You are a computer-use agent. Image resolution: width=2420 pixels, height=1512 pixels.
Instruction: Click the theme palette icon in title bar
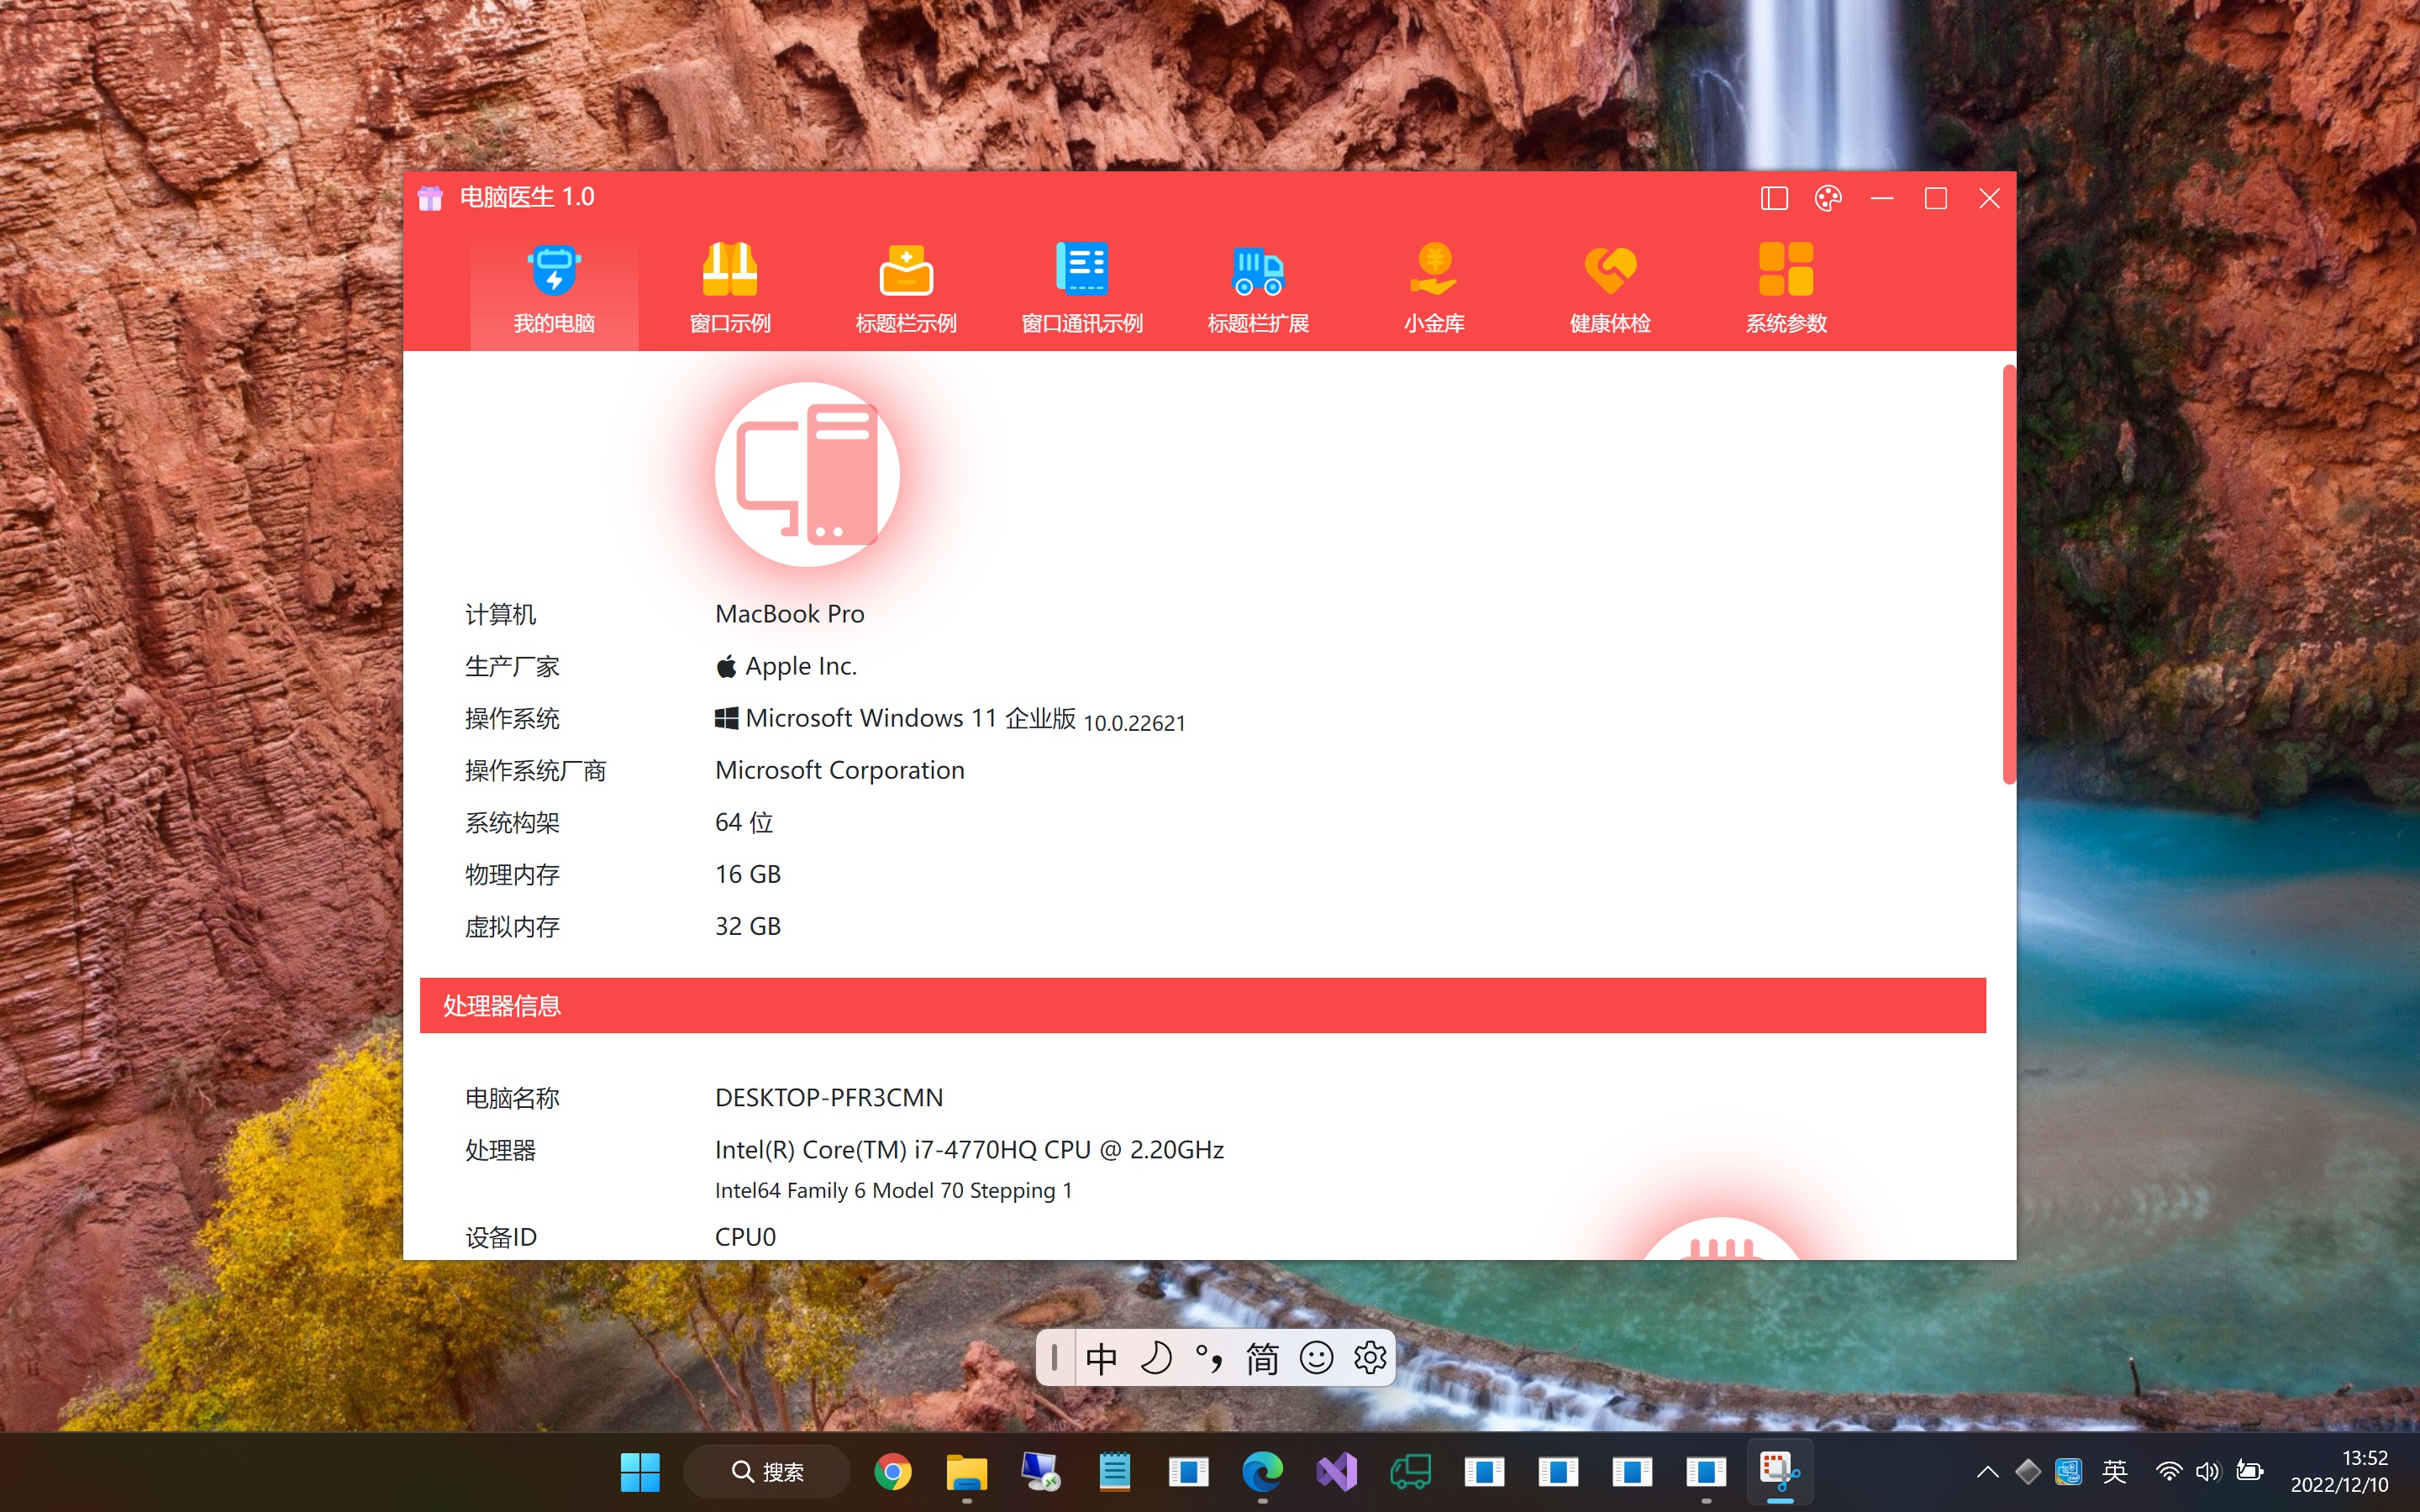tap(1828, 198)
